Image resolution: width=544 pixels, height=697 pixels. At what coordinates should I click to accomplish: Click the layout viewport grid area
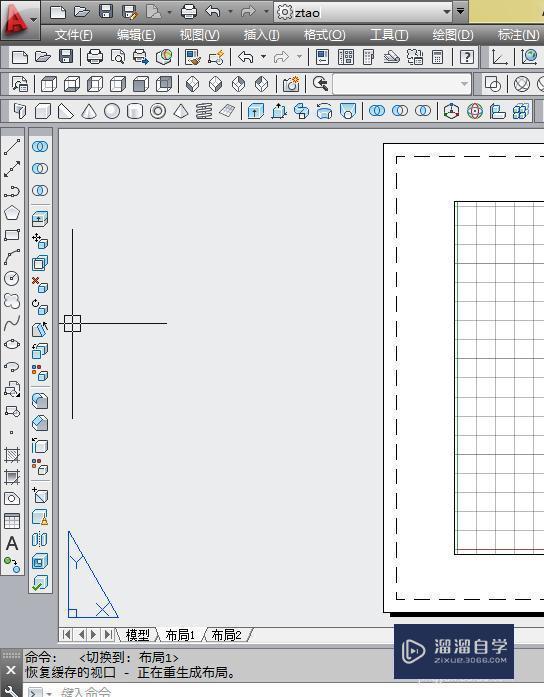point(500,378)
